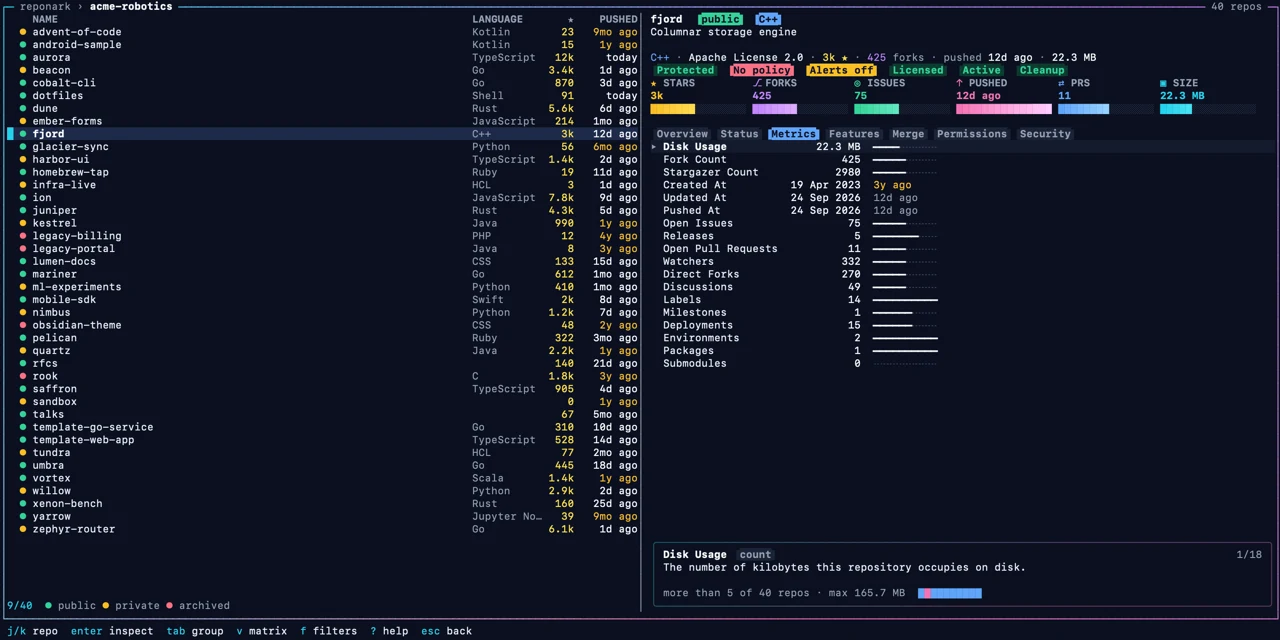Sort by the LANGUAGE column header

[497, 19]
